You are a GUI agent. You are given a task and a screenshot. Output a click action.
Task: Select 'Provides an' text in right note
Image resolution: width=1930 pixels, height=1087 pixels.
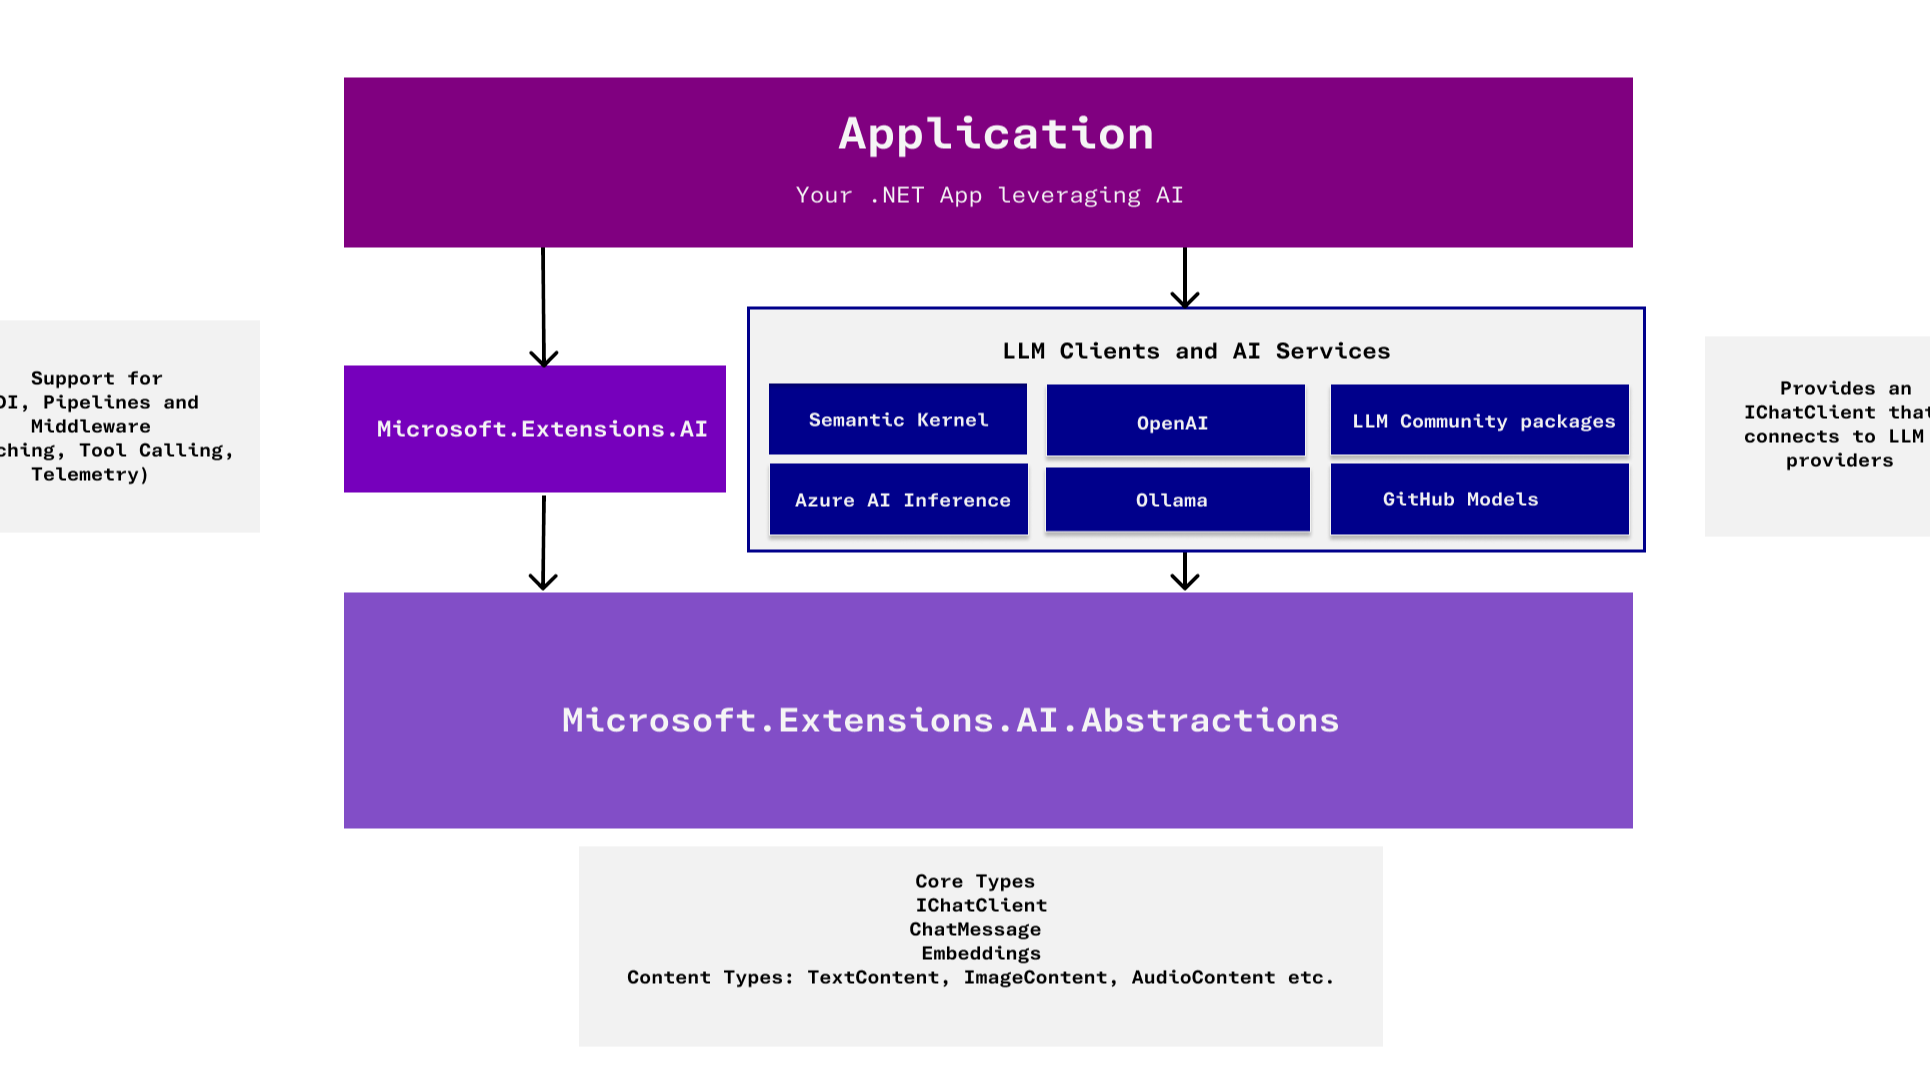tap(1846, 388)
